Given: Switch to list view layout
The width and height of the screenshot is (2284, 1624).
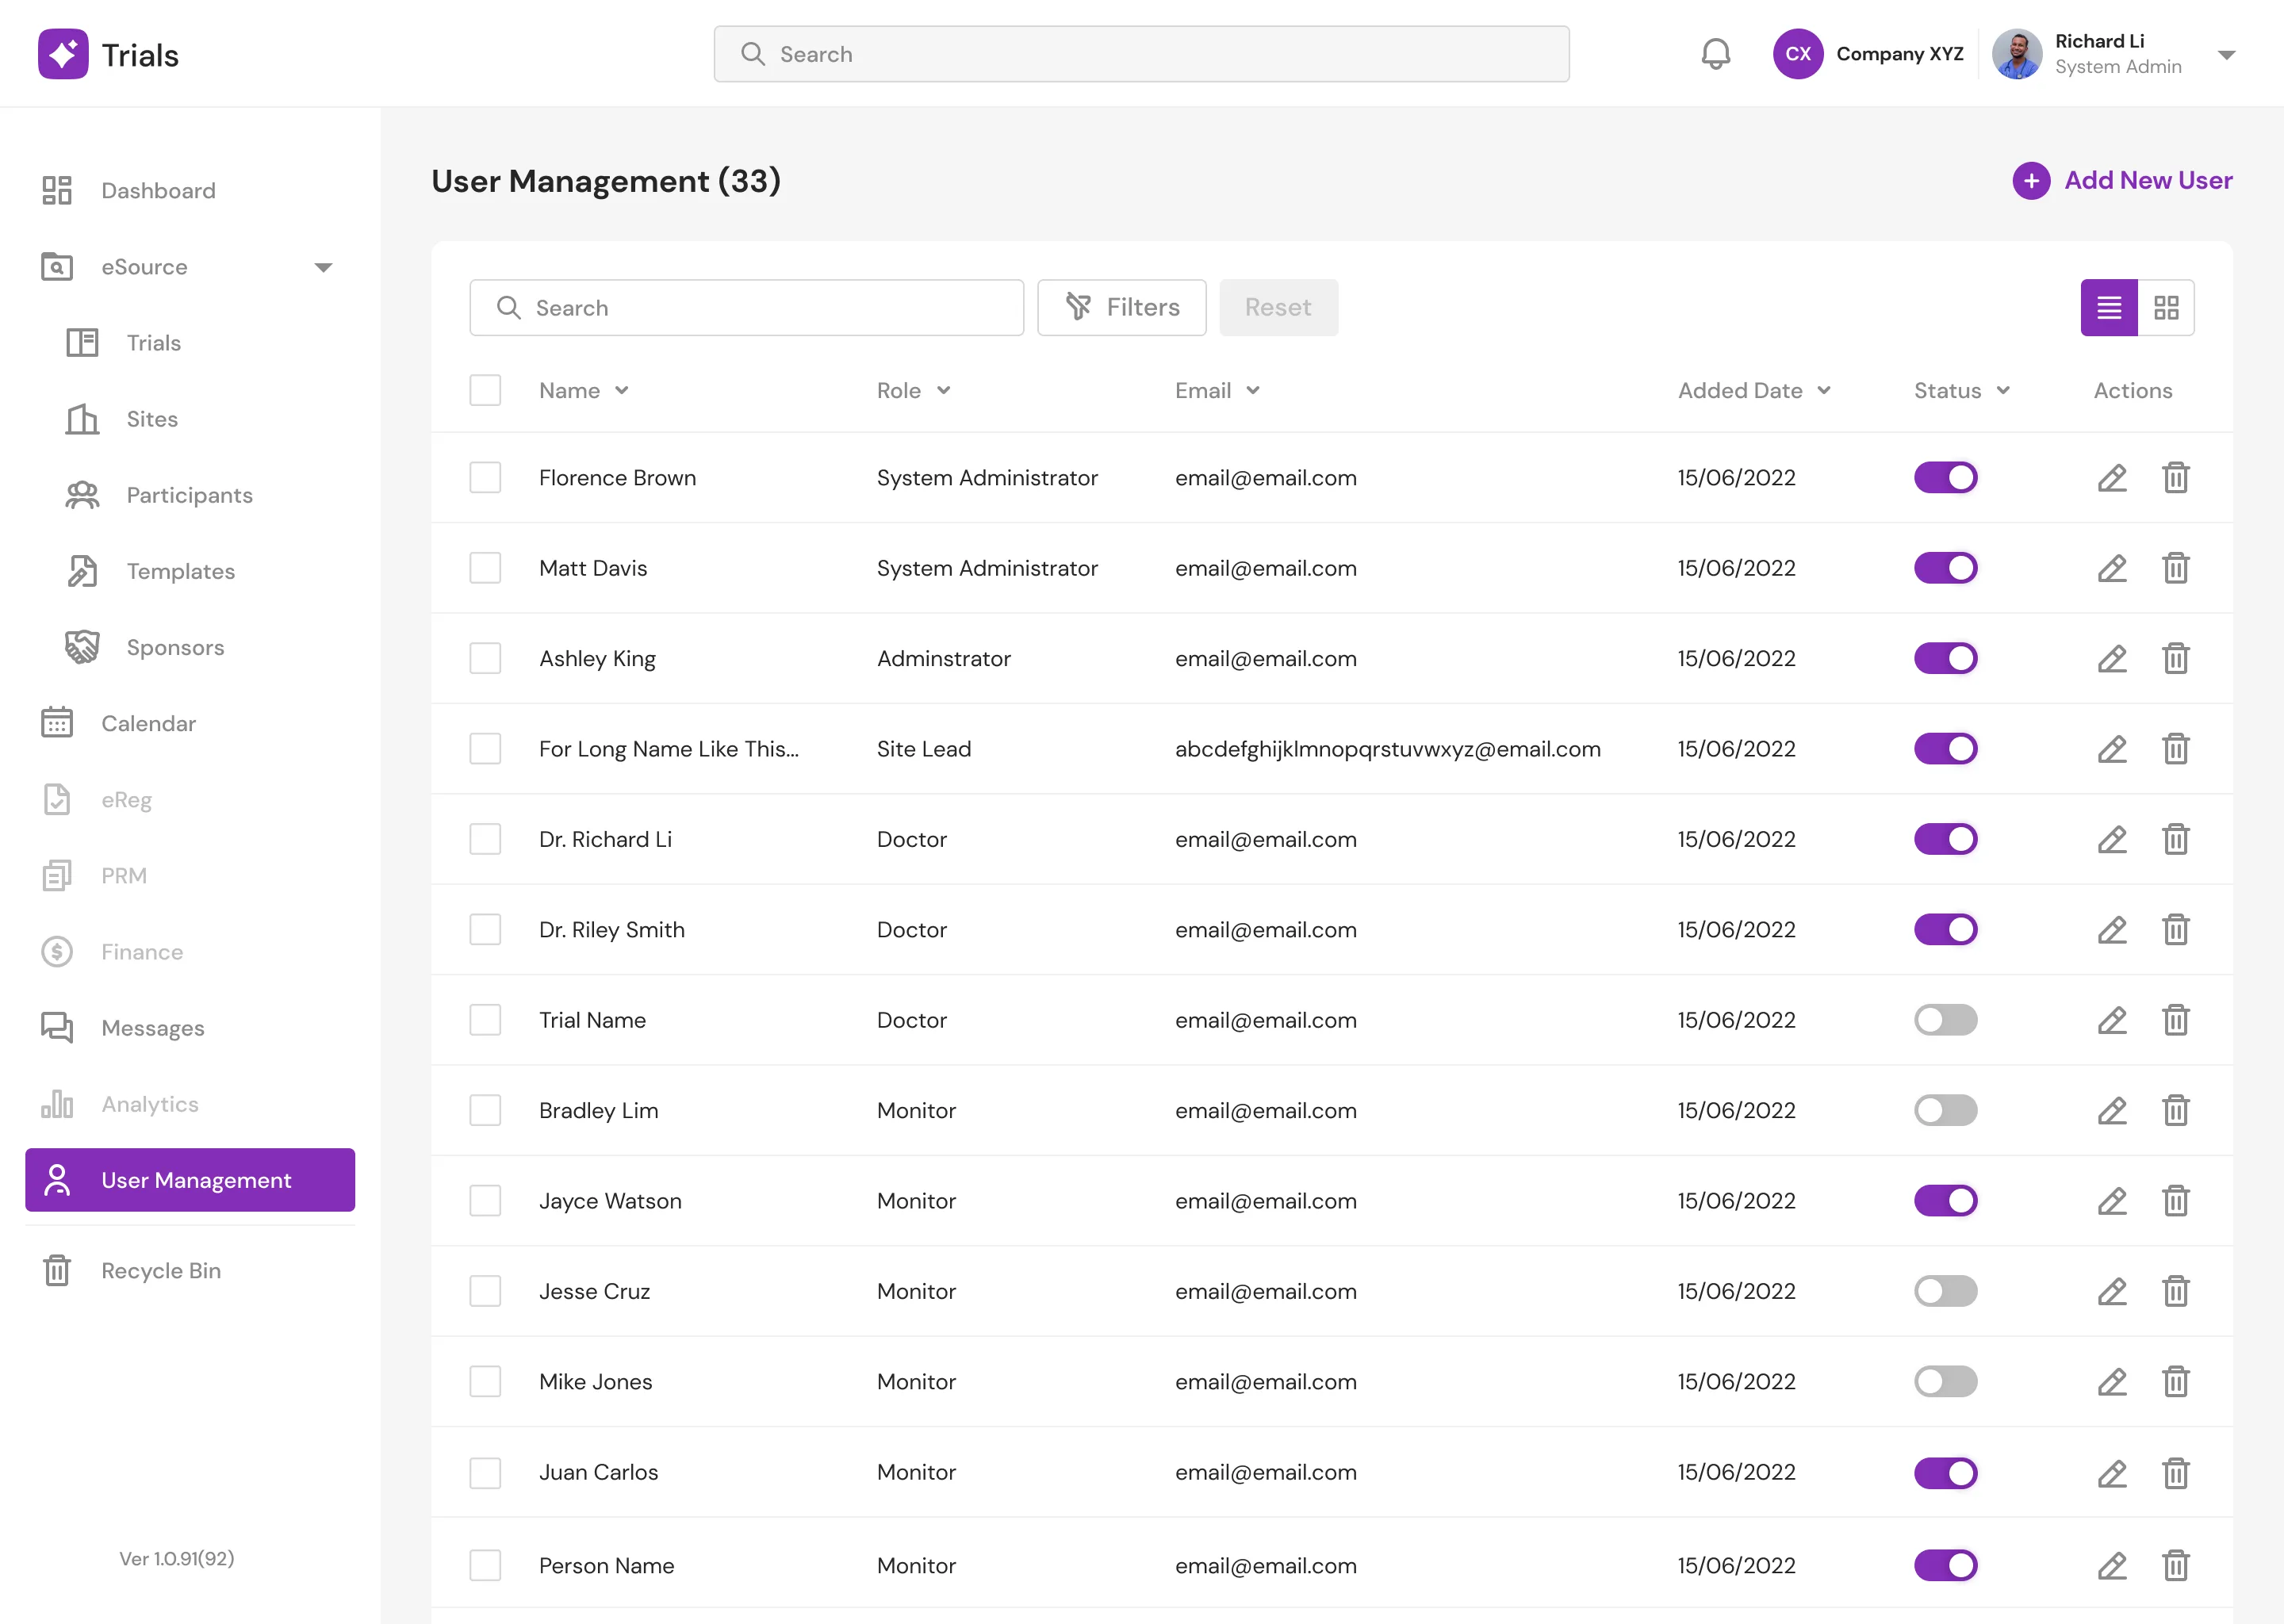Looking at the screenshot, I should (x=2109, y=308).
